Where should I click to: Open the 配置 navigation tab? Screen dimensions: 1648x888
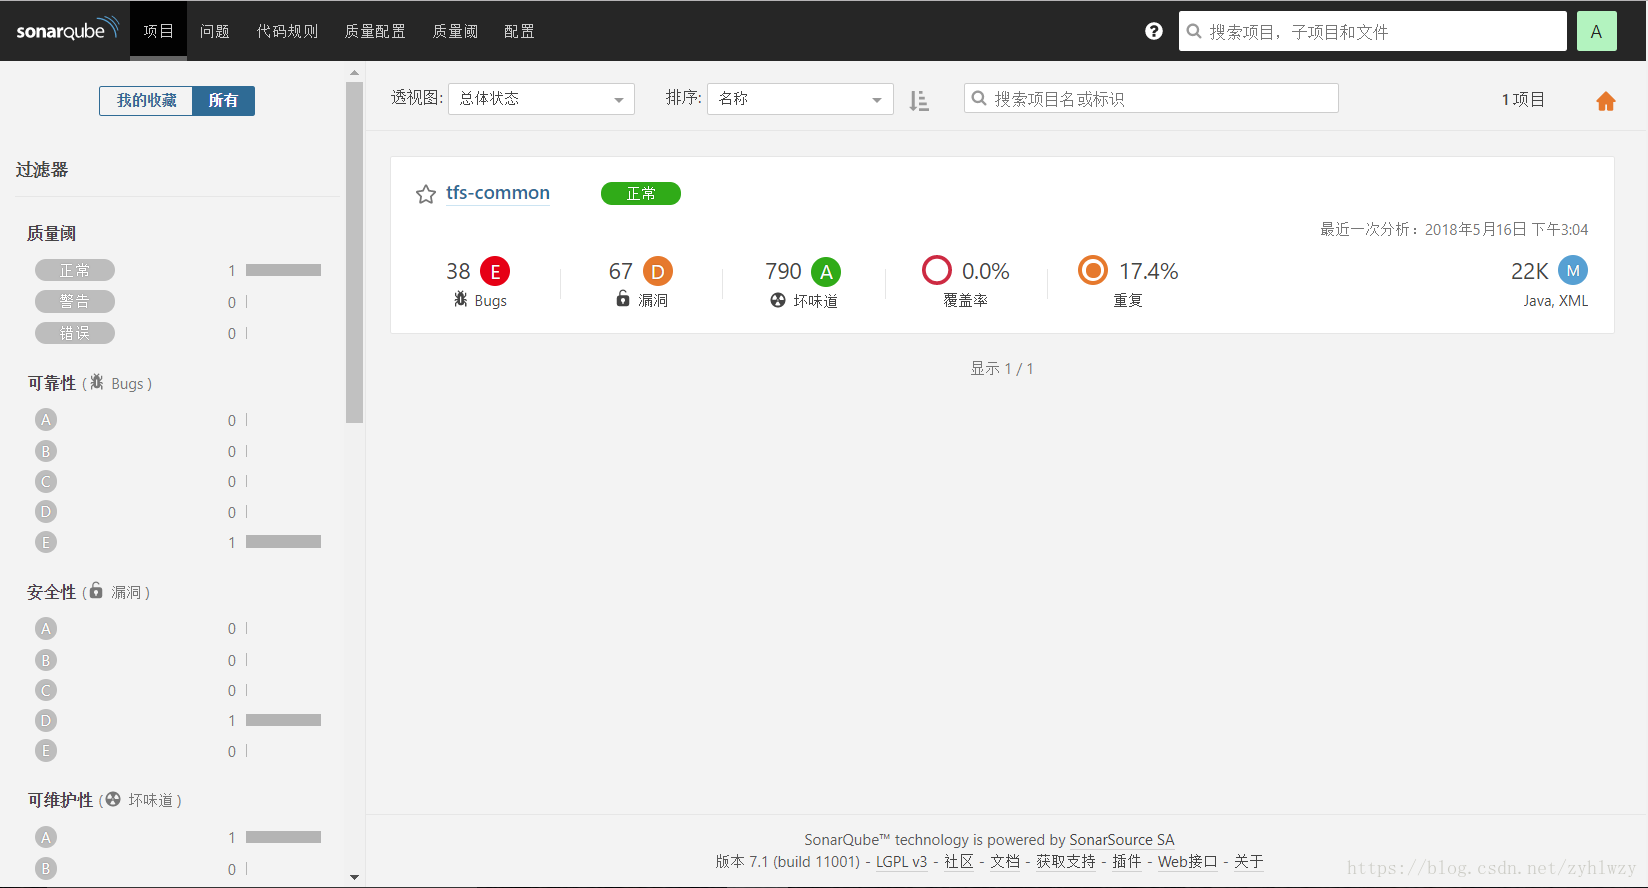(x=519, y=31)
